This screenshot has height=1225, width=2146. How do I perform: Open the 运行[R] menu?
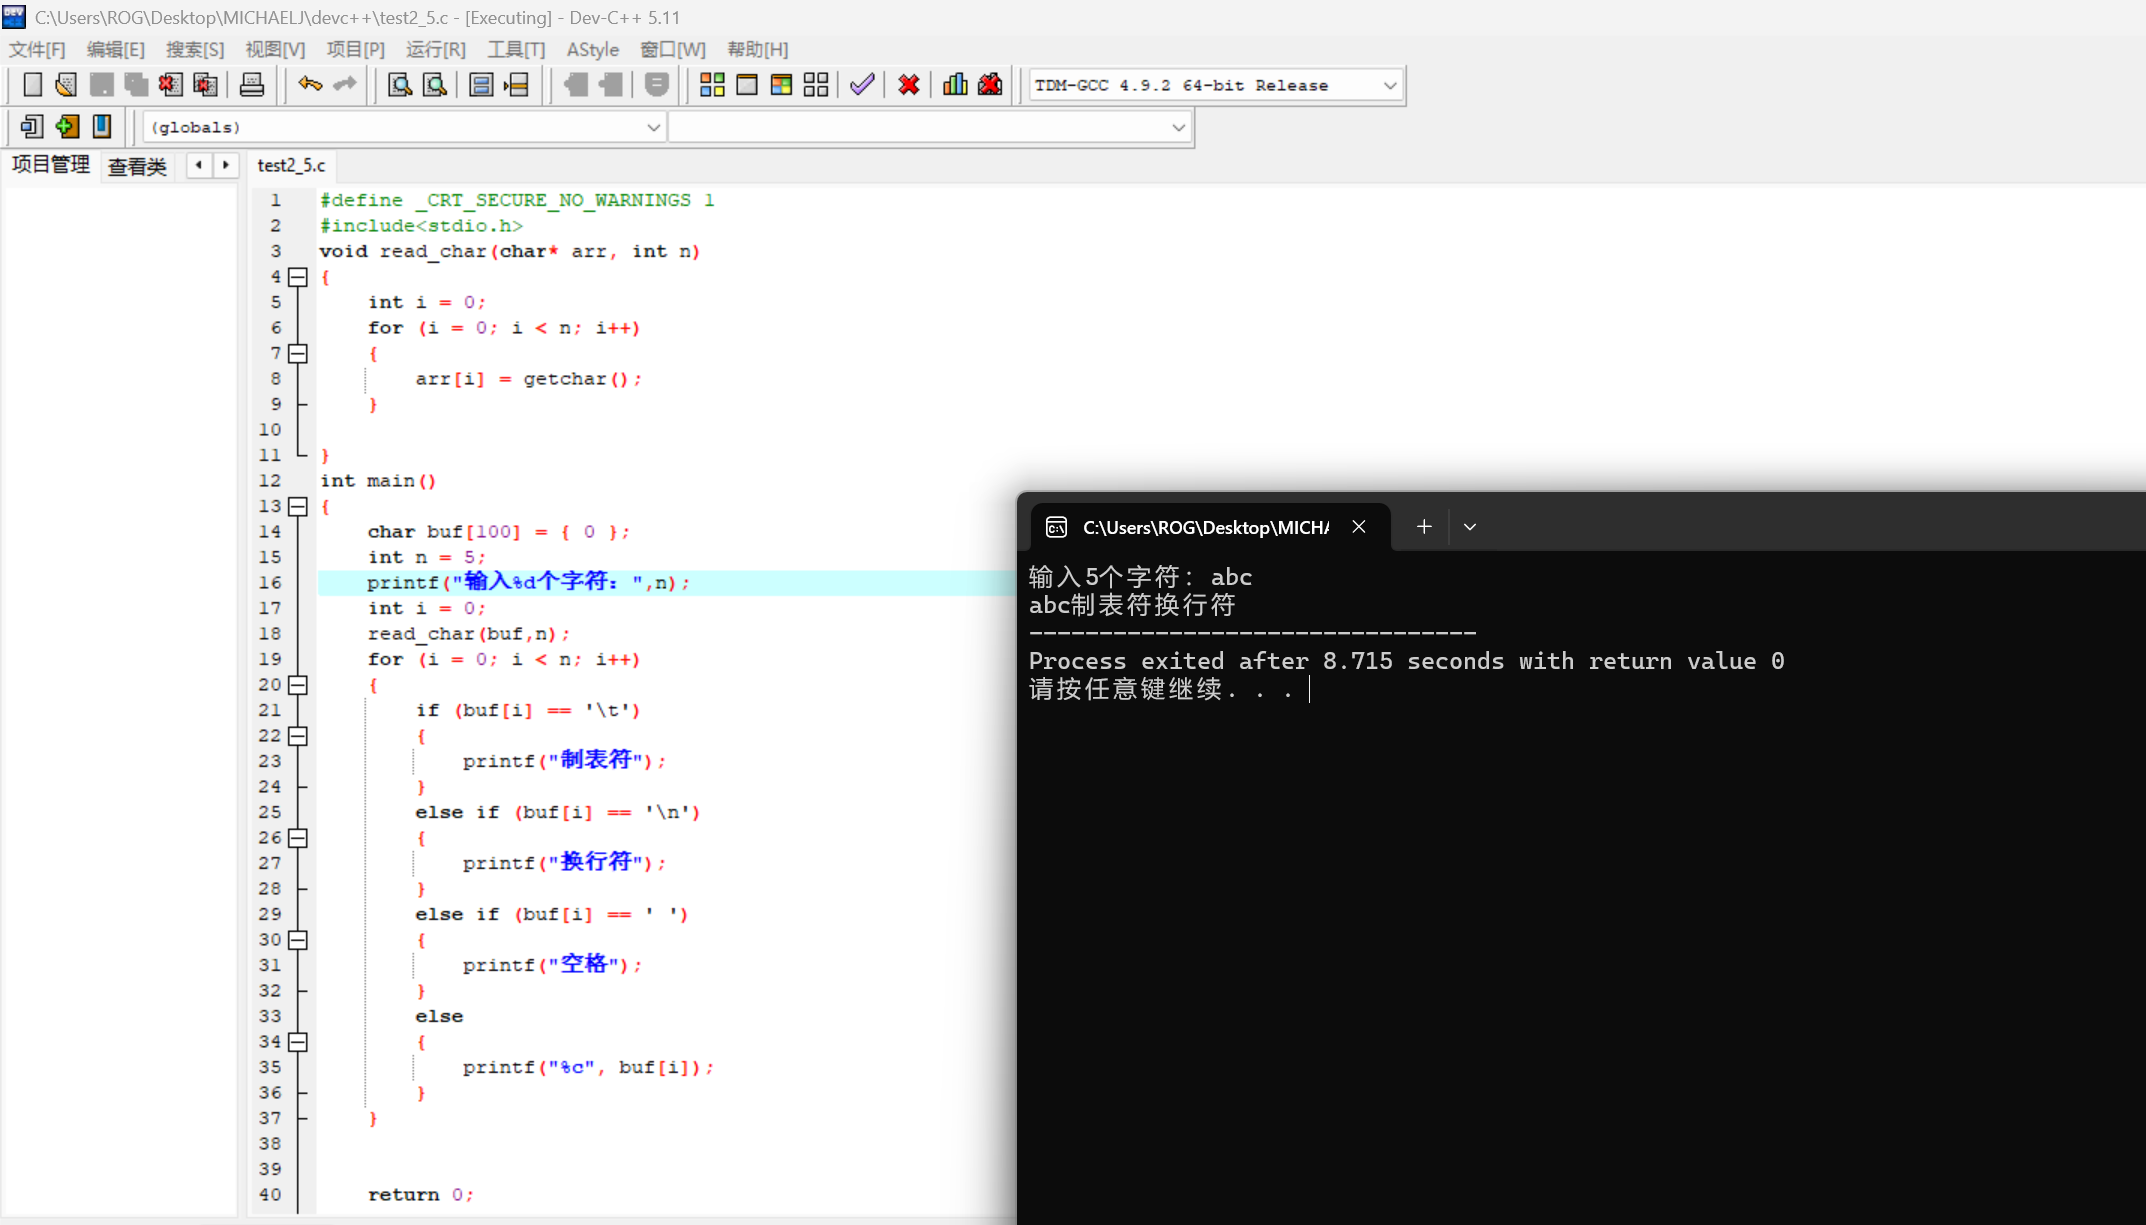[x=435, y=50]
